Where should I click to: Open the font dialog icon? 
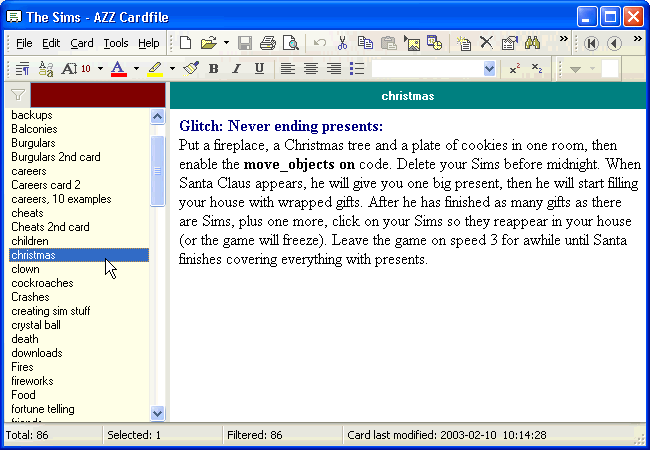click(x=46, y=69)
